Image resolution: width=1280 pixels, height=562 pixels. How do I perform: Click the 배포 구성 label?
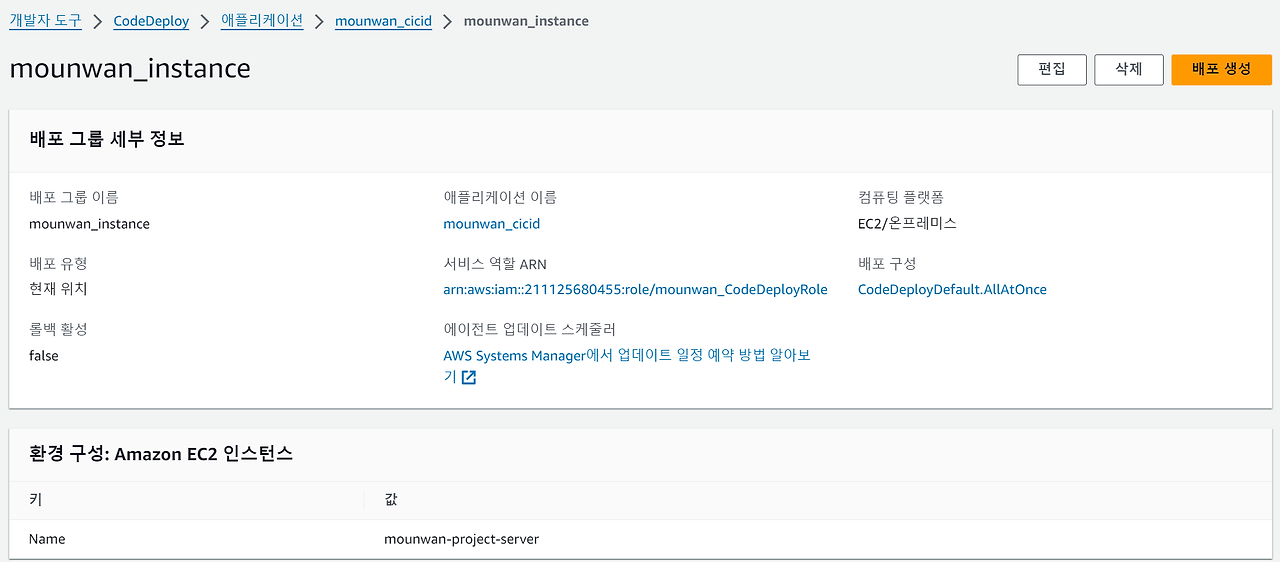click(x=887, y=264)
